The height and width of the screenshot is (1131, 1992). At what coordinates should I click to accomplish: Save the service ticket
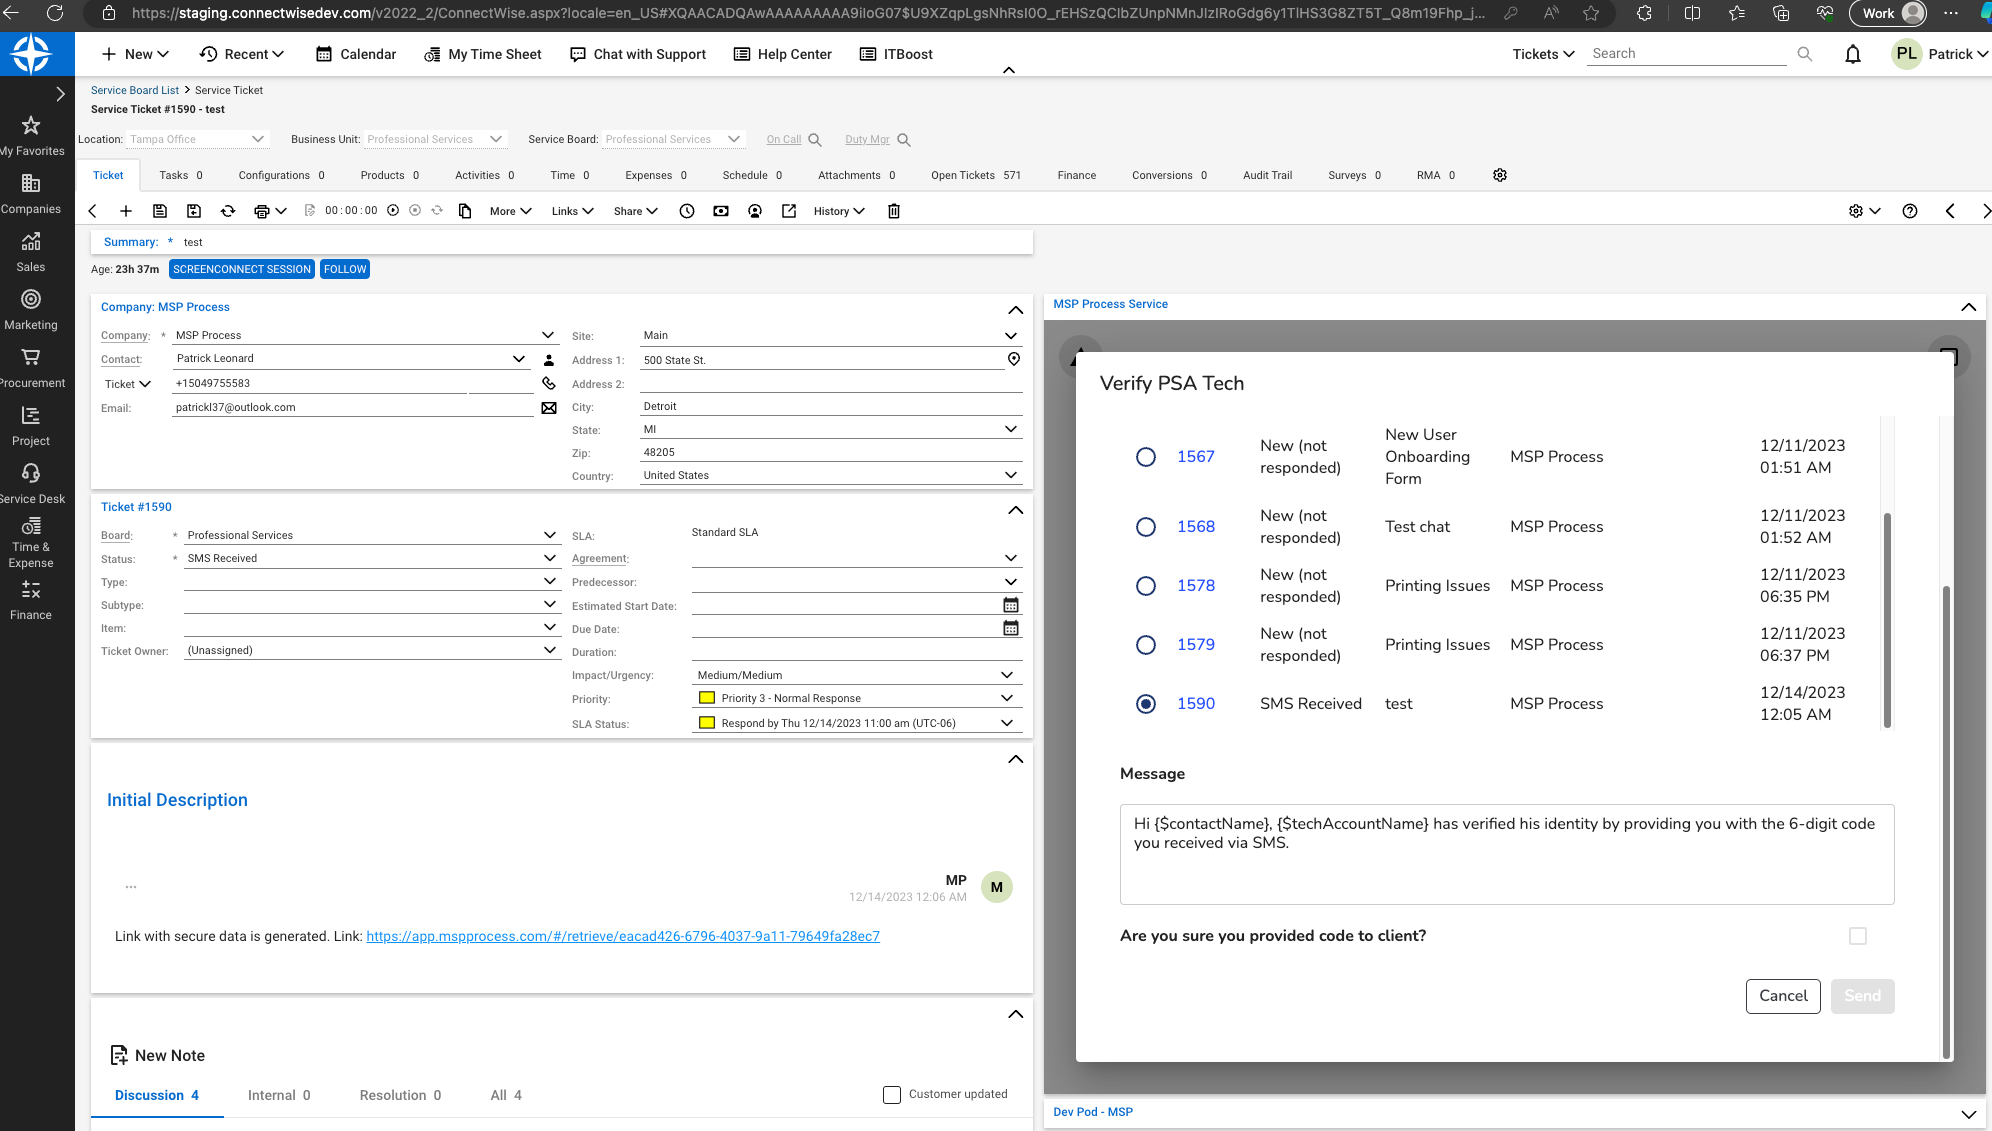(x=160, y=211)
